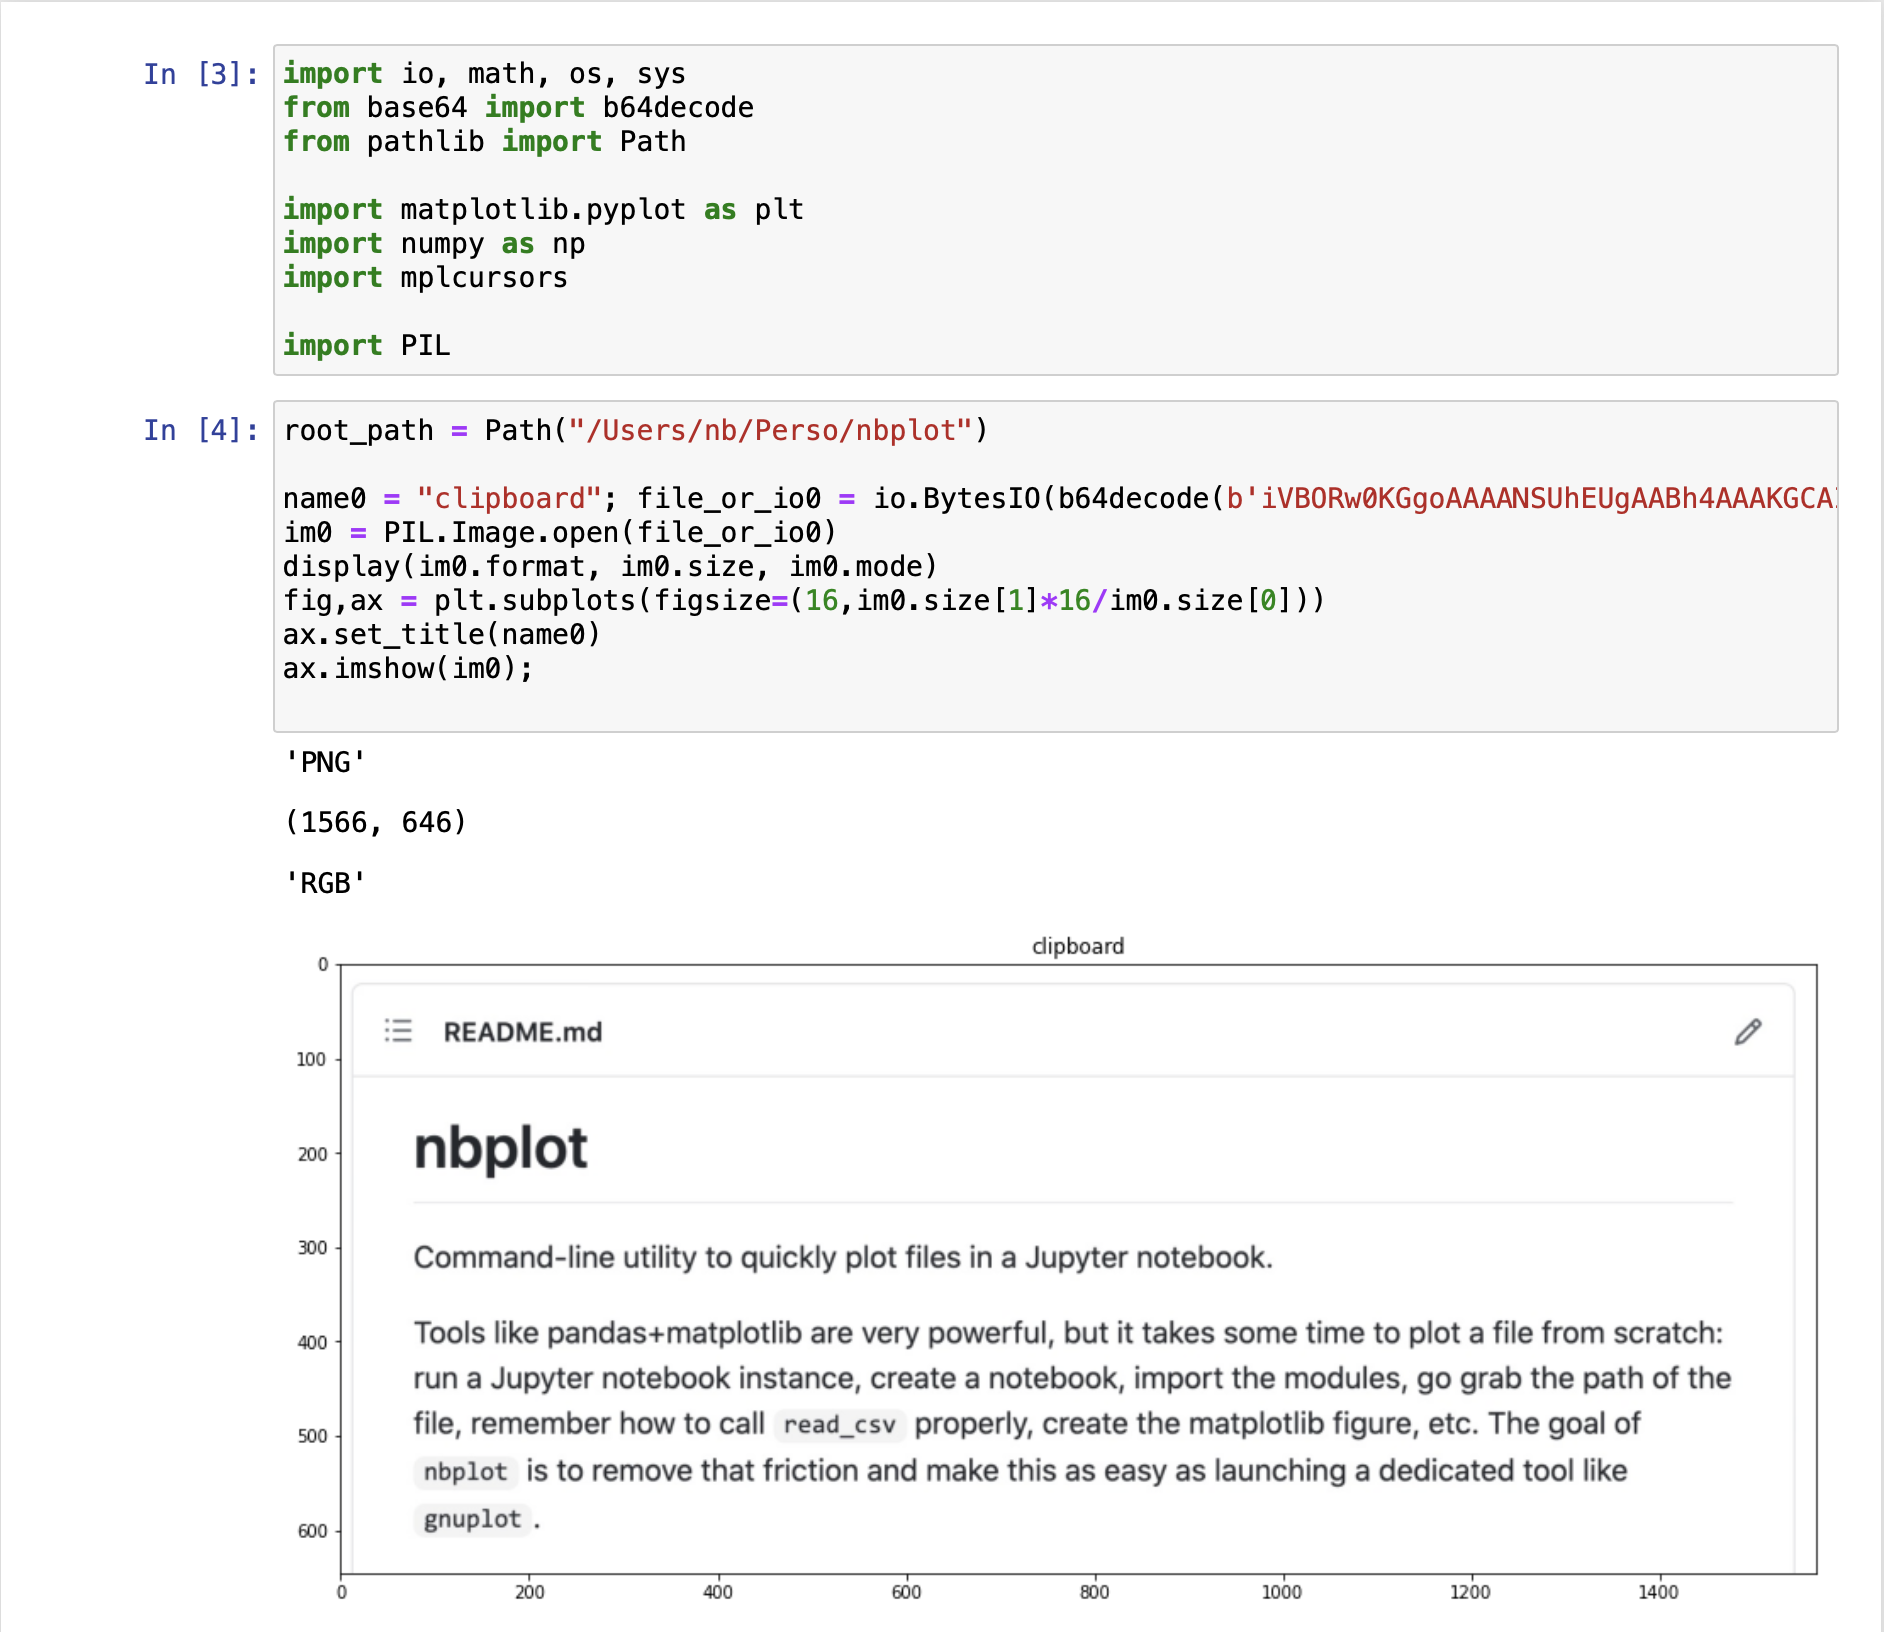Click the gnuplot inline code
1884x1632 pixels.
pyautogui.click(x=472, y=1519)
